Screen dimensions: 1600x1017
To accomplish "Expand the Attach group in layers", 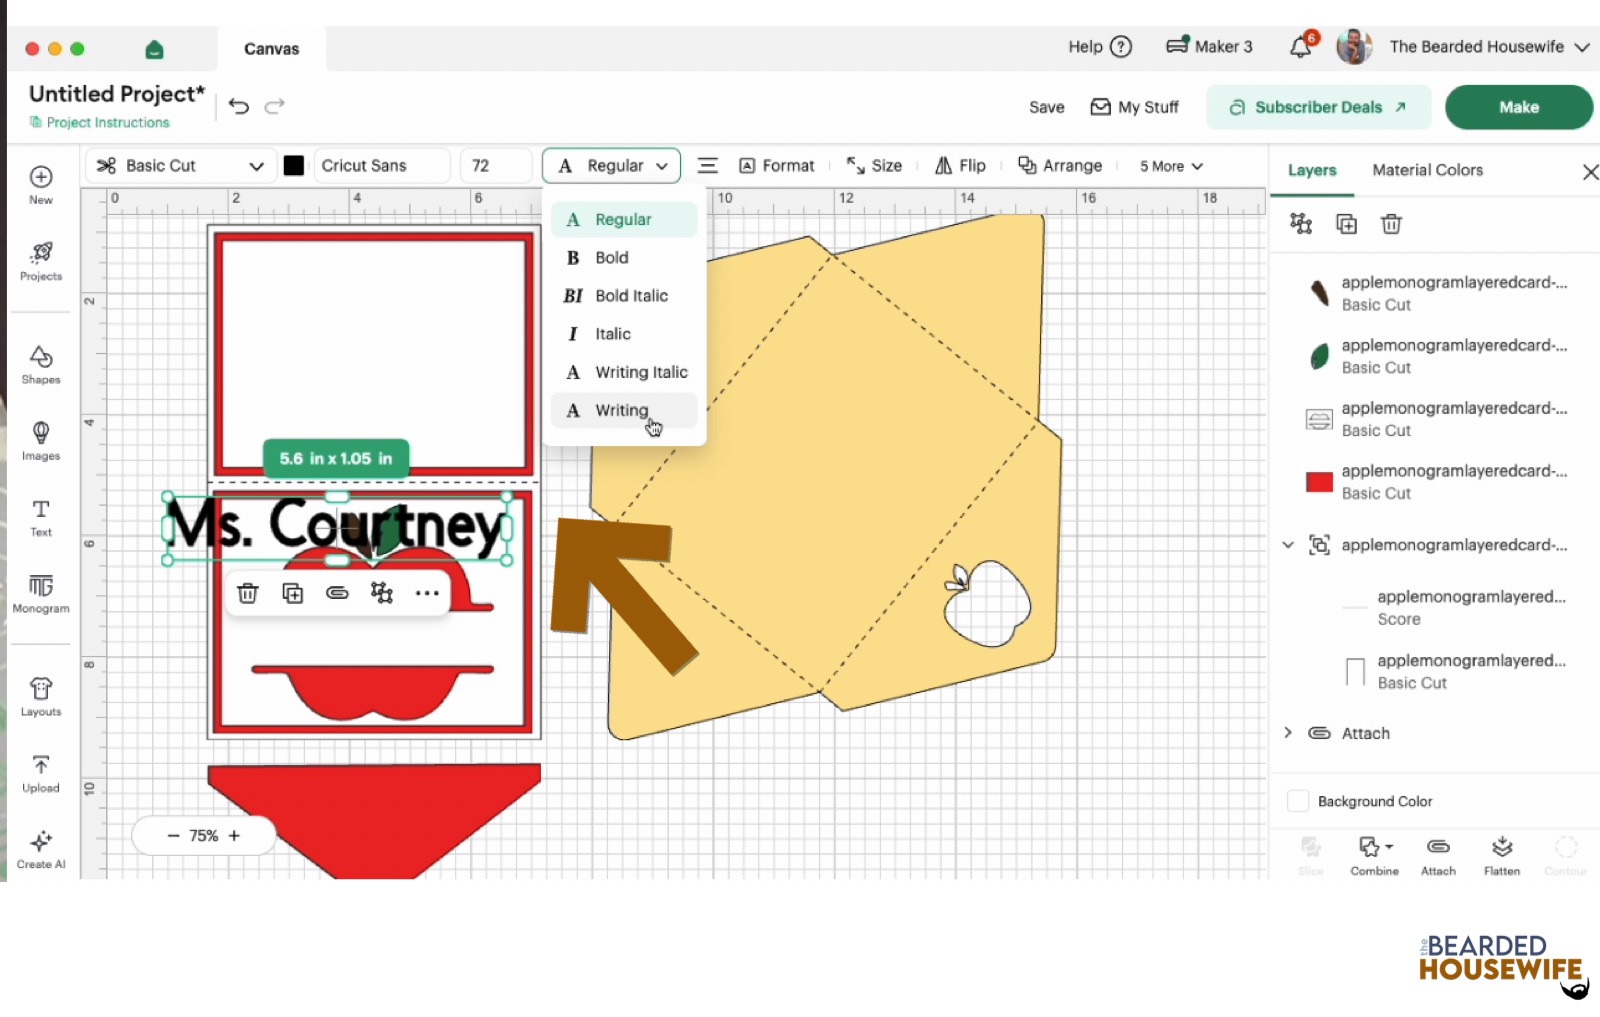I will 1288,733.
